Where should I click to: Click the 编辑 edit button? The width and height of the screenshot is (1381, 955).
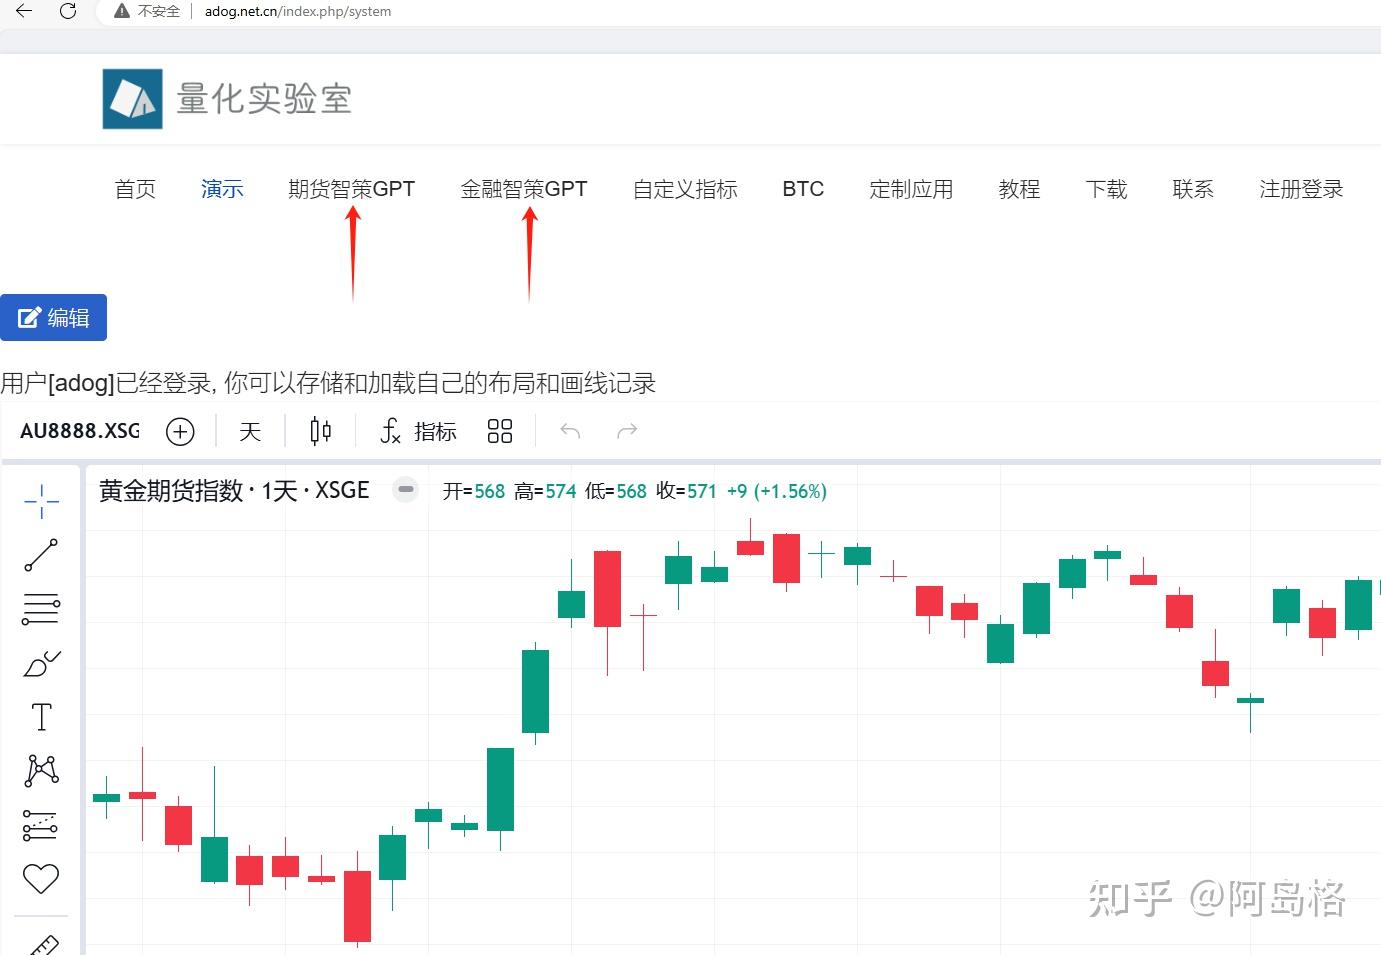54,317
